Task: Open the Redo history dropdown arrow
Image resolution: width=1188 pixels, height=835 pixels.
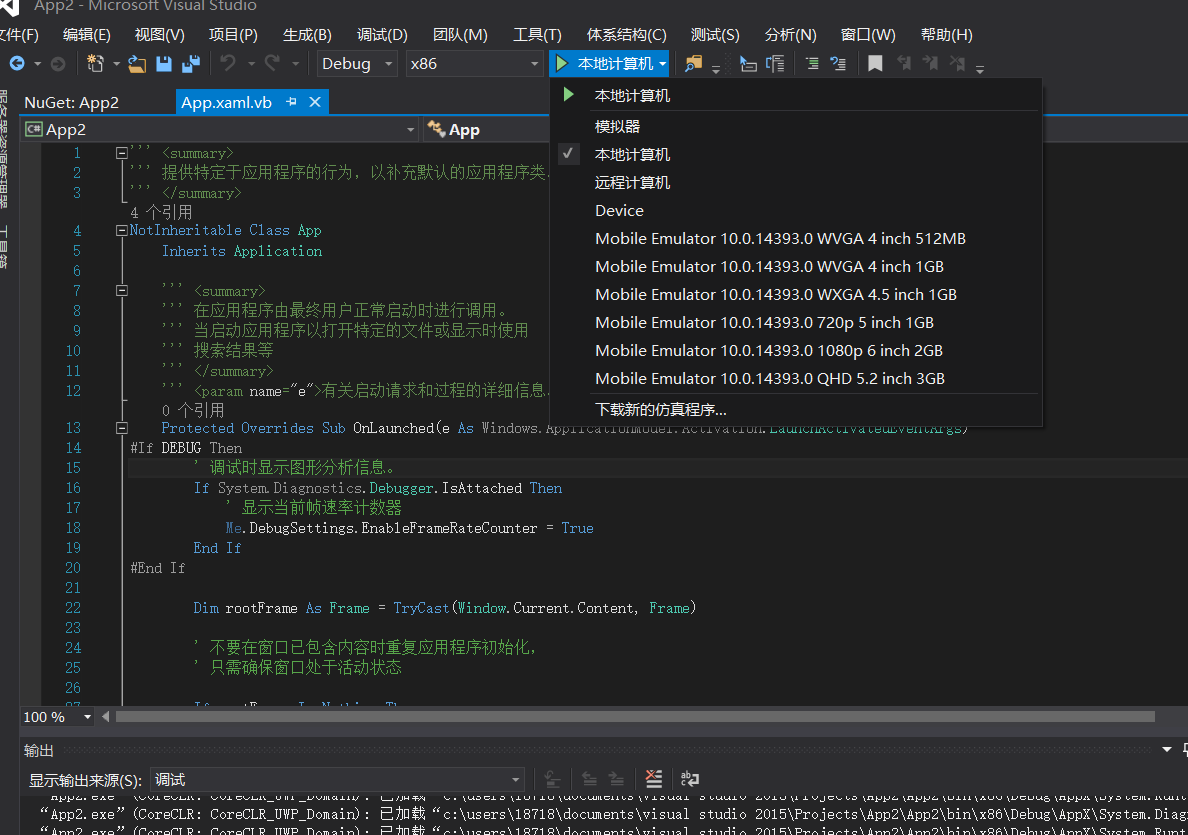Action: tap(295, 64)
